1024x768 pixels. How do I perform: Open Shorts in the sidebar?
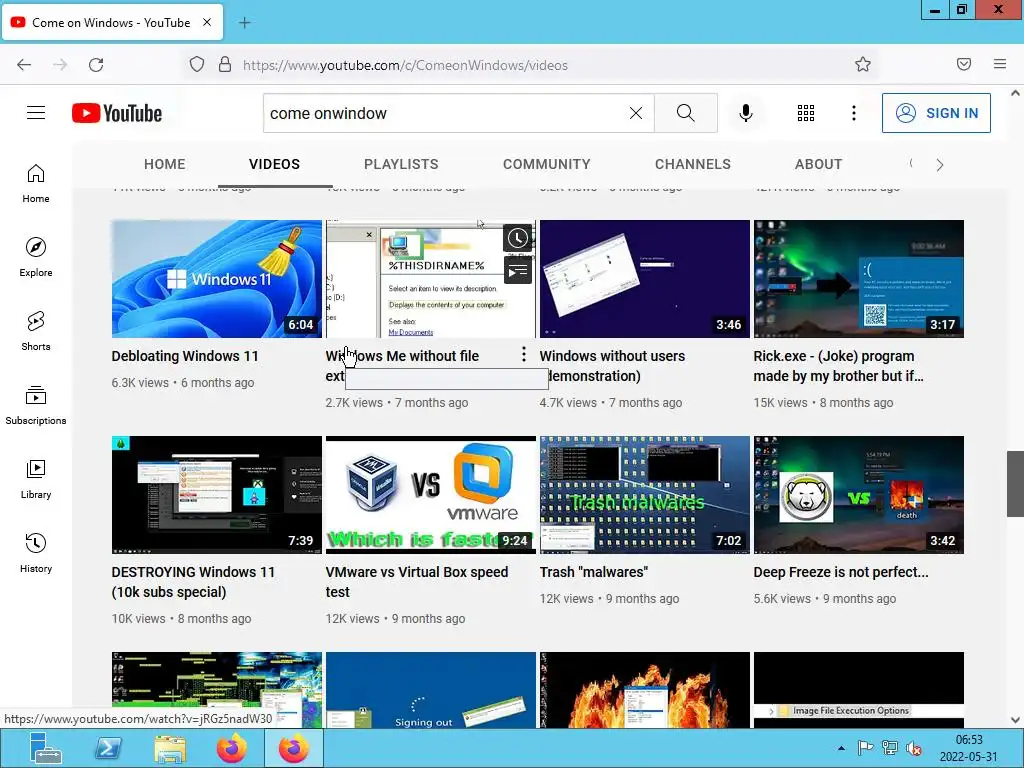36,330
